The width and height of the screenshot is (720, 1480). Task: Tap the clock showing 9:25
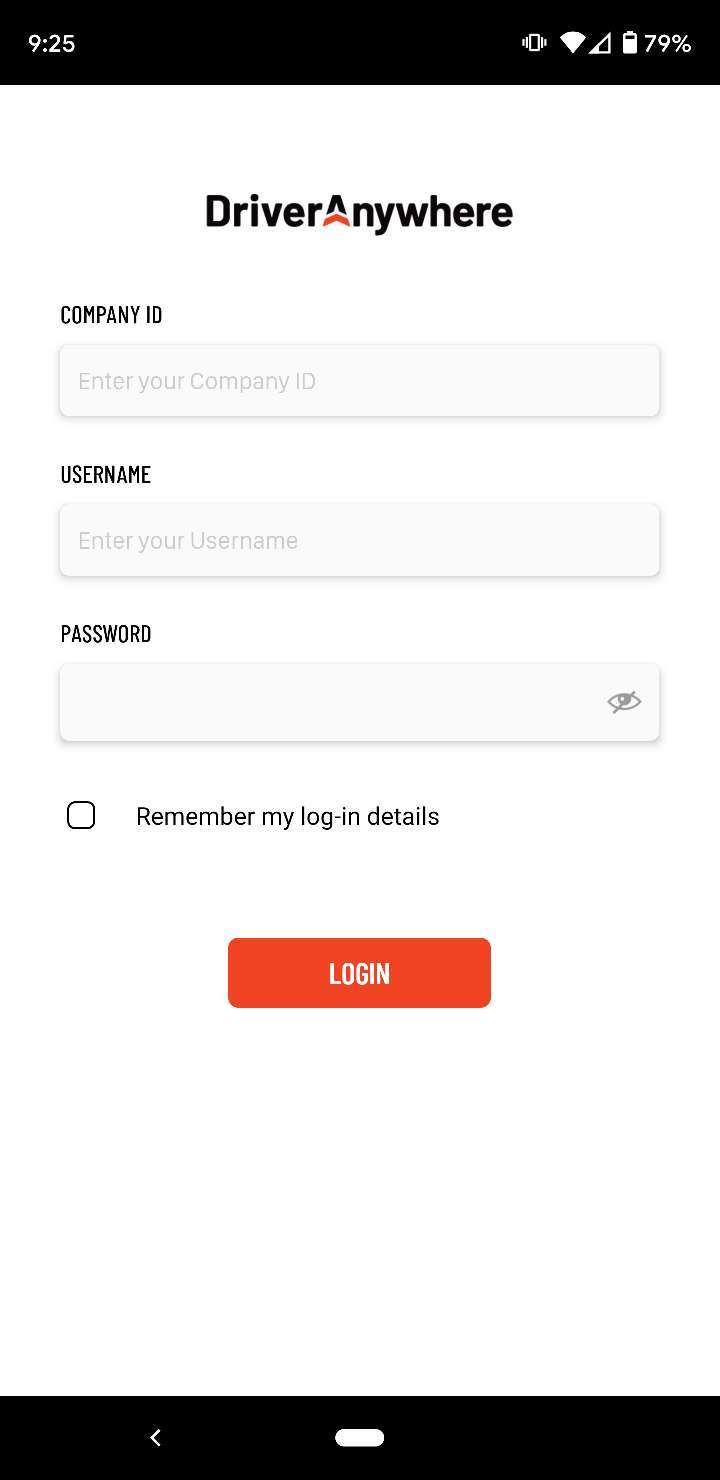[51, 42]
